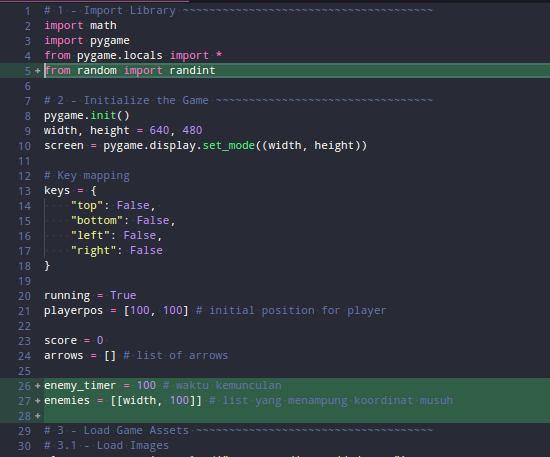550x457 pixels.
Task: Click the plus diff marker beside line 26
Action: tap(38, 386)
